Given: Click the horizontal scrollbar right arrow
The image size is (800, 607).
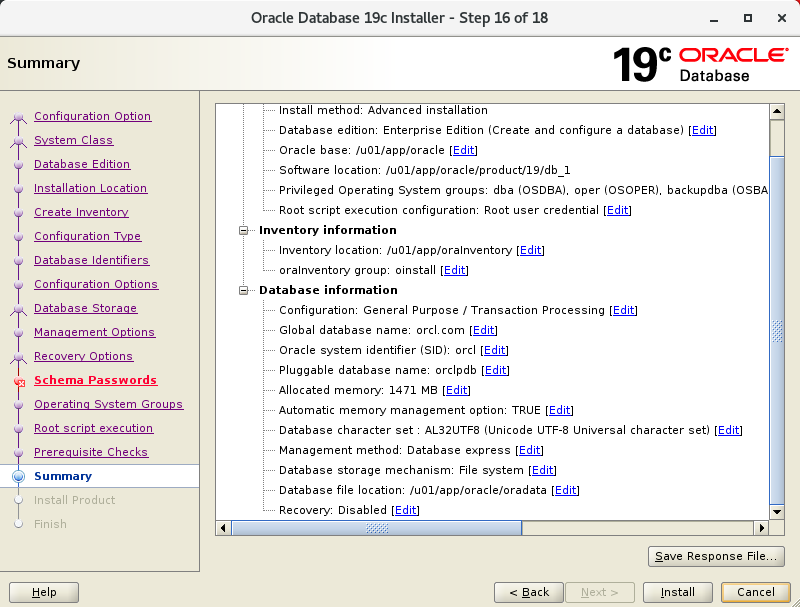Looking at the screenshot, I should (x=761, y=528).
